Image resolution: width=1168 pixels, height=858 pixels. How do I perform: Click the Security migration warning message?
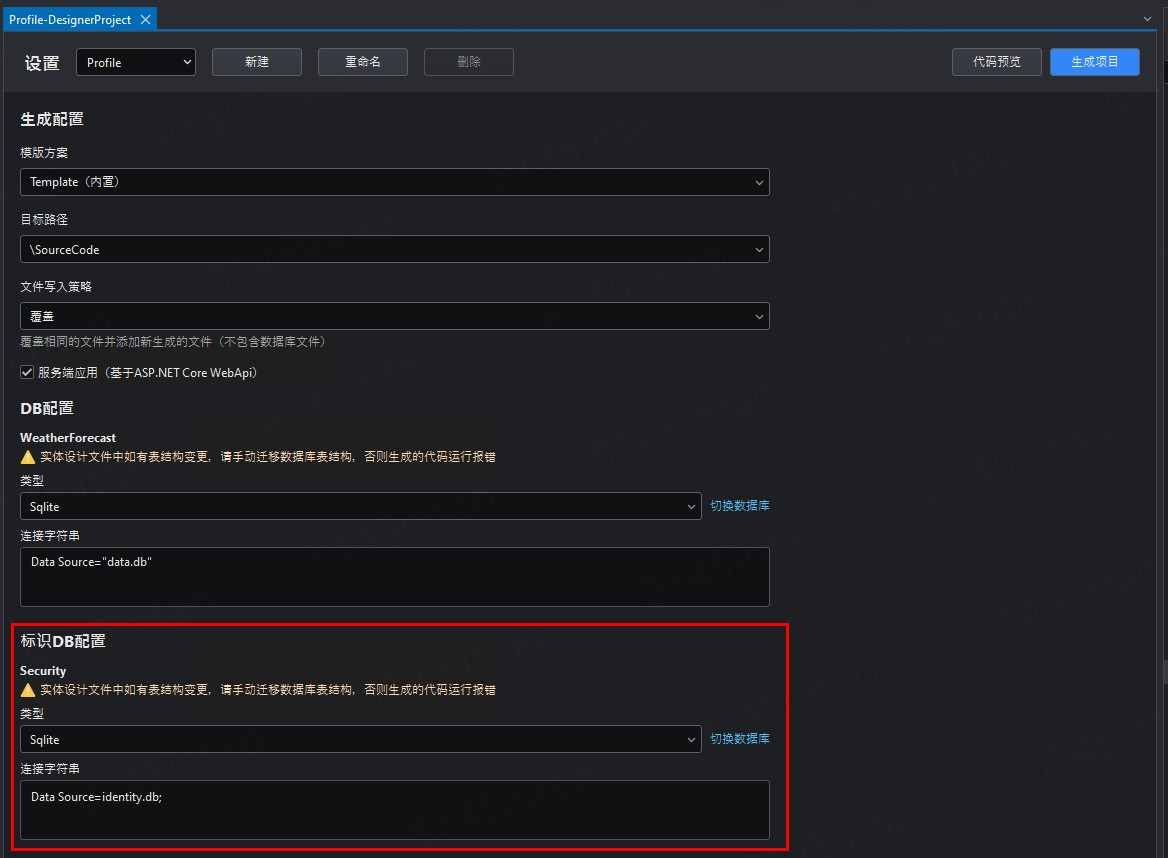pos(268,690)
